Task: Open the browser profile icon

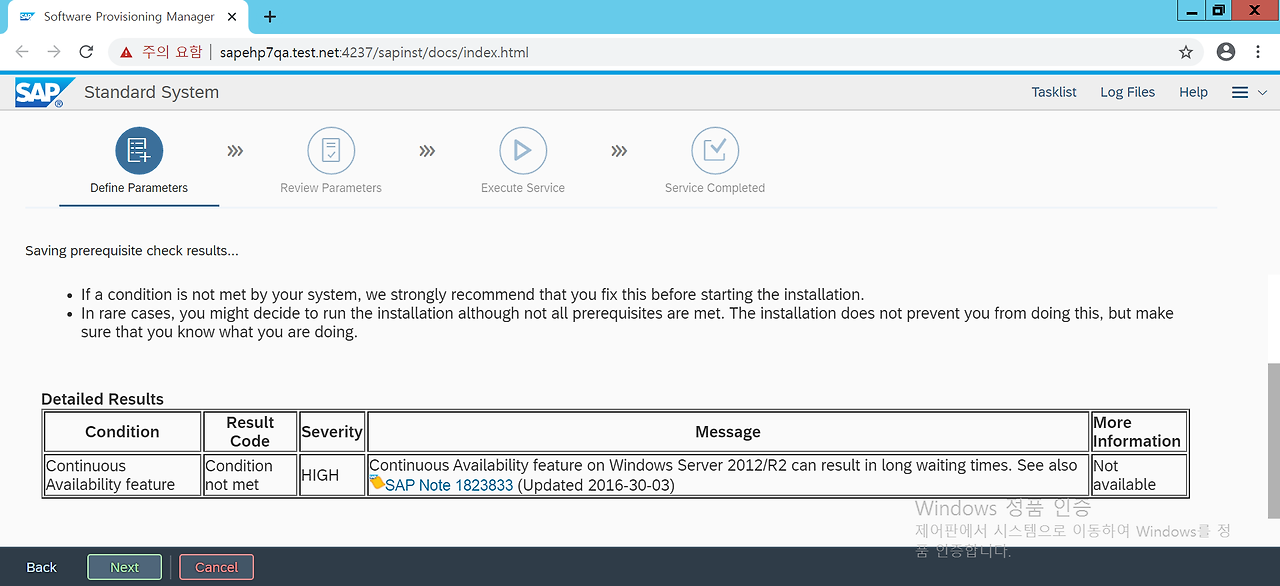Action: pos(1226,52)
